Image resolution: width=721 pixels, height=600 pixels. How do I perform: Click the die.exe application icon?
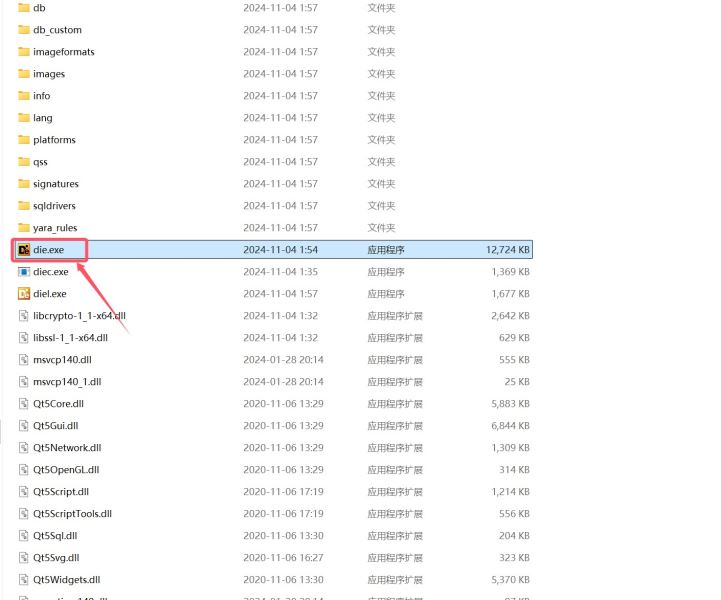pyautogui.click(x=24, y=250)
